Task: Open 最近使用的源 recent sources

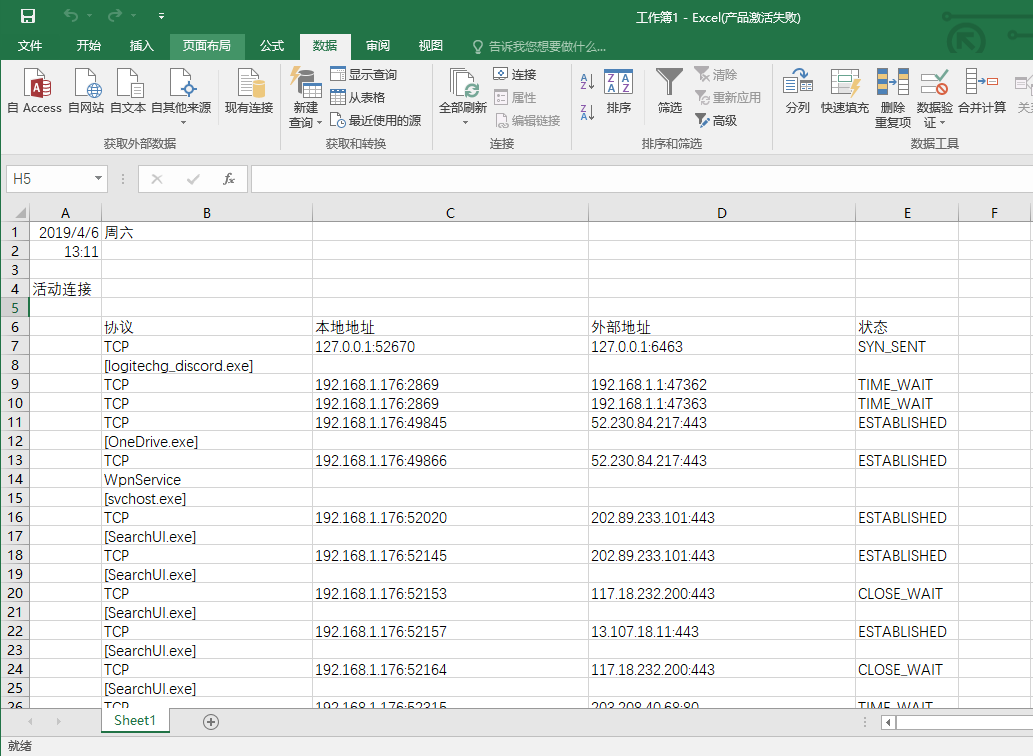Action: pyautogui.click(x=376, y=121)
